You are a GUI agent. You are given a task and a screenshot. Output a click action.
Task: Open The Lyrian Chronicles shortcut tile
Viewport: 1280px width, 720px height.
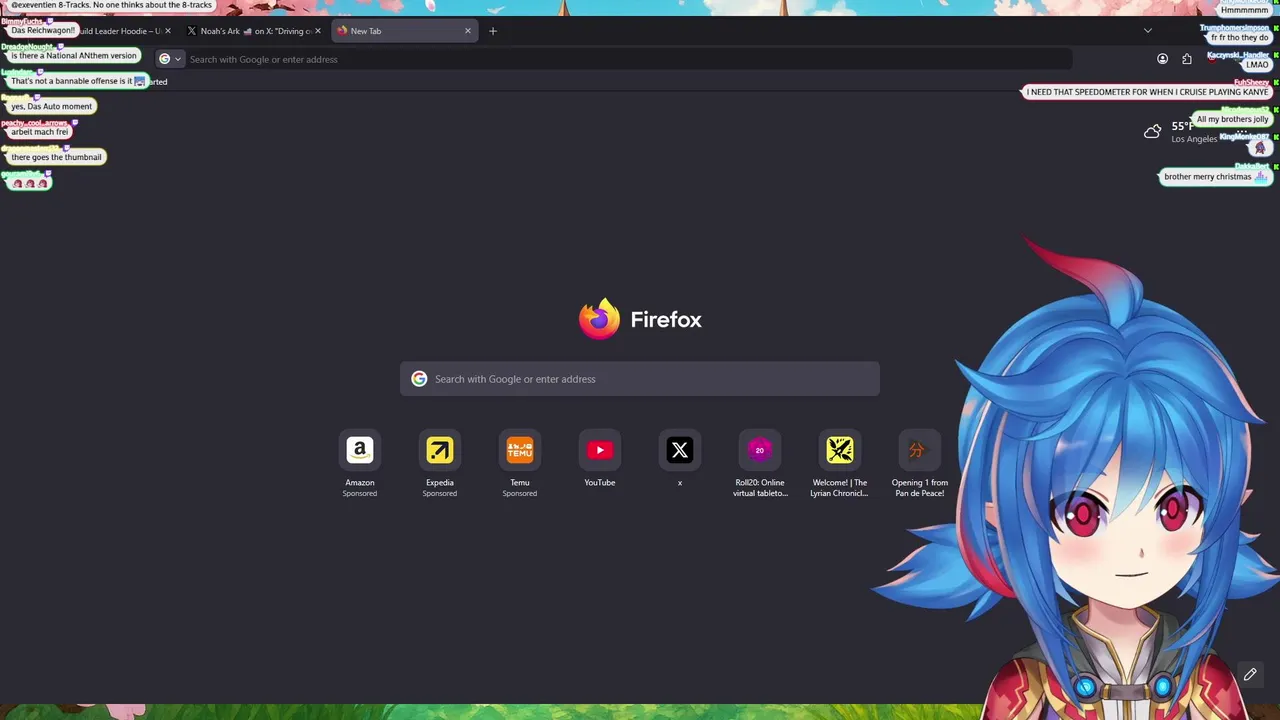(840, 451)
